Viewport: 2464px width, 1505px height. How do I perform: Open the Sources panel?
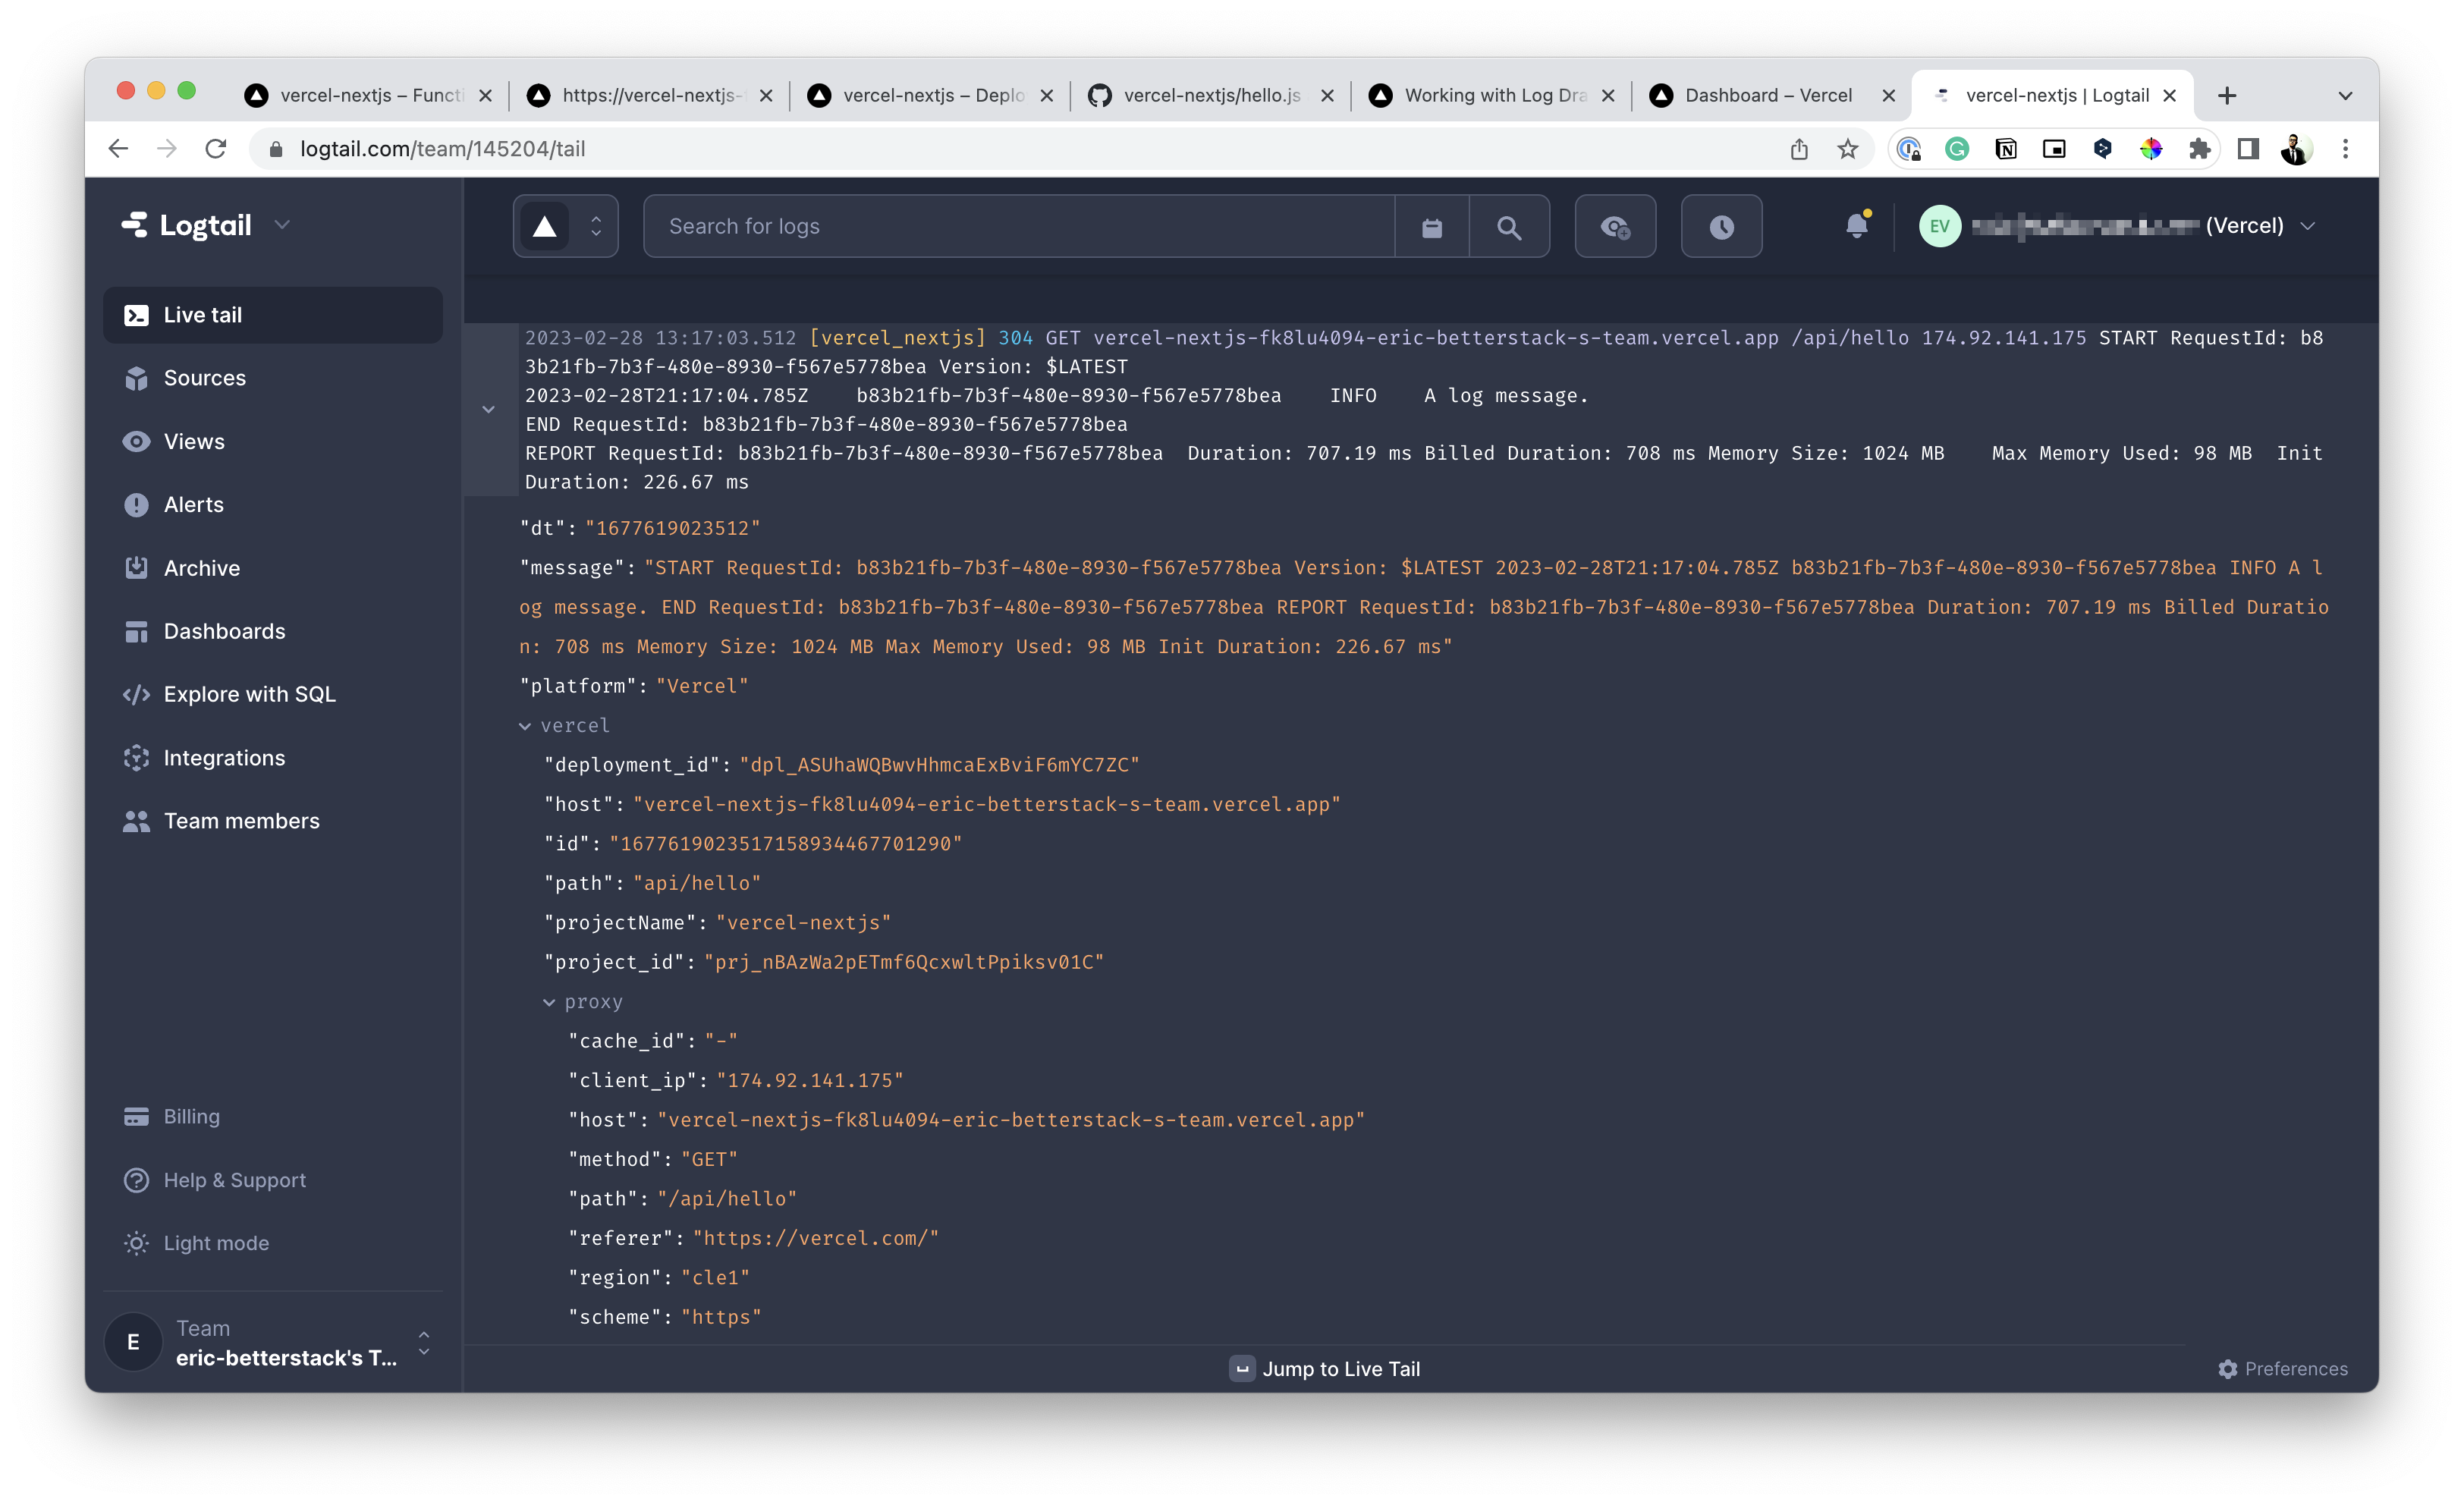204,377
